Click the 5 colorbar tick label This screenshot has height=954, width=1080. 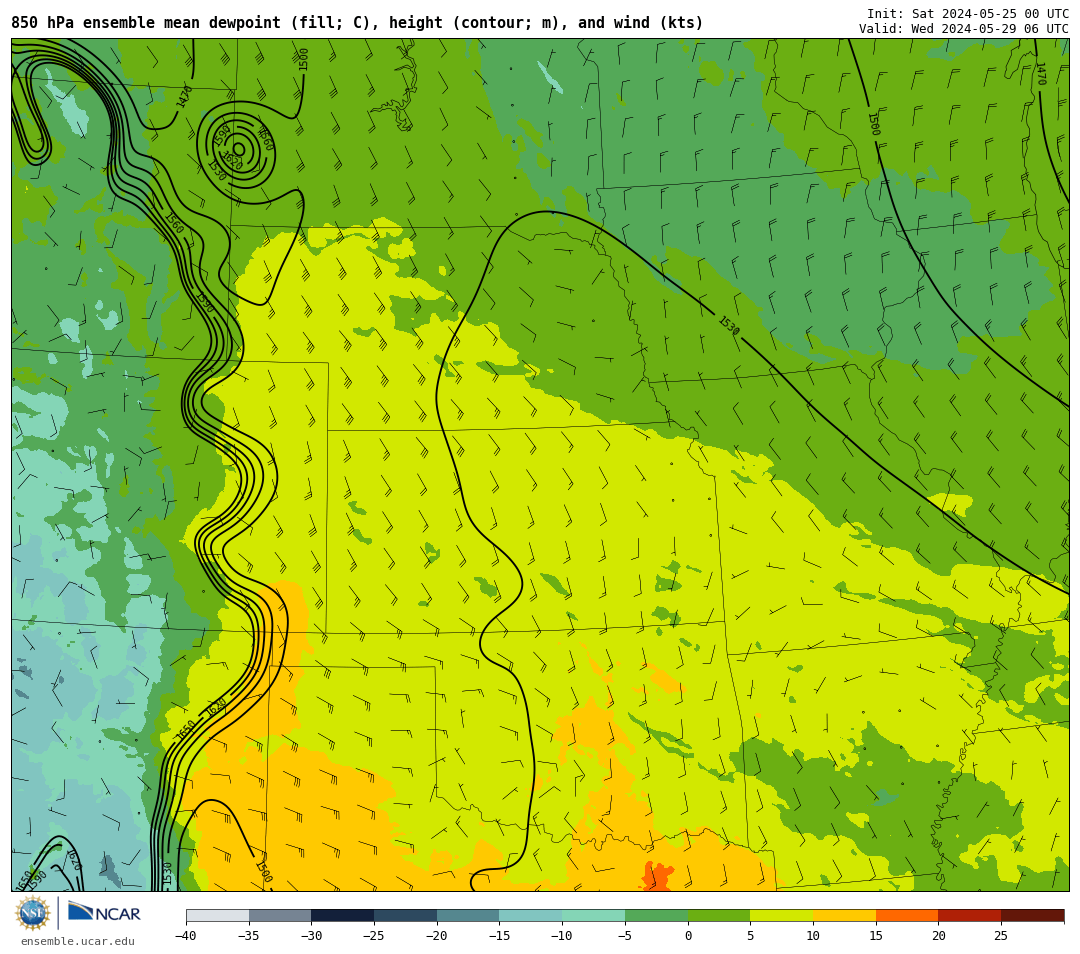tap(751, 936)
